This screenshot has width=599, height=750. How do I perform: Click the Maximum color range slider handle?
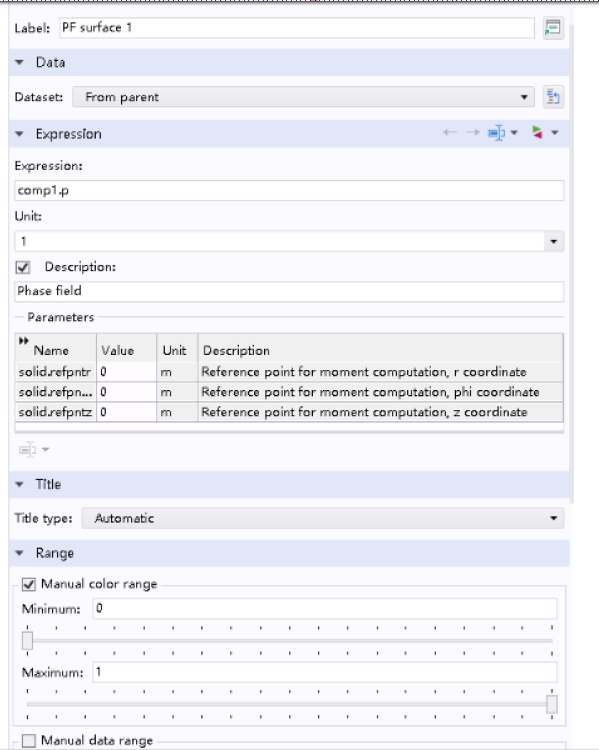point(552,704)
